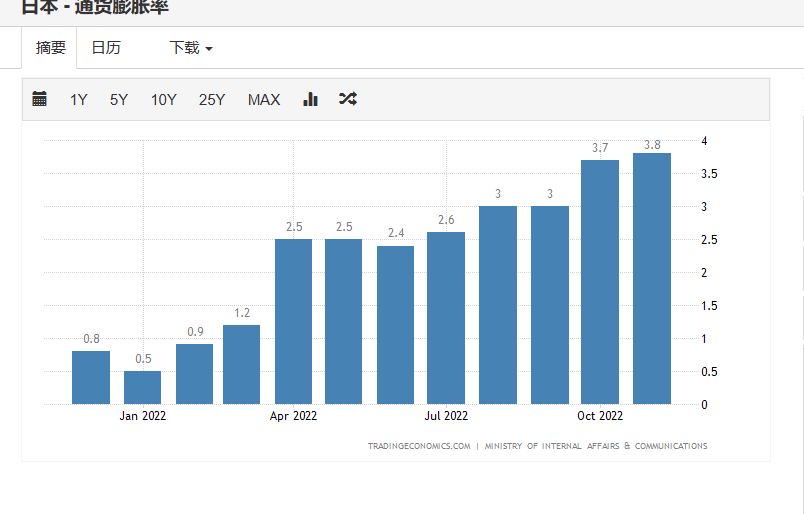The width and height of the screenshot is (804, 514).
Task: Visit the TRADINGECONOMICS.COM source link
Action: tap(419, 446)
